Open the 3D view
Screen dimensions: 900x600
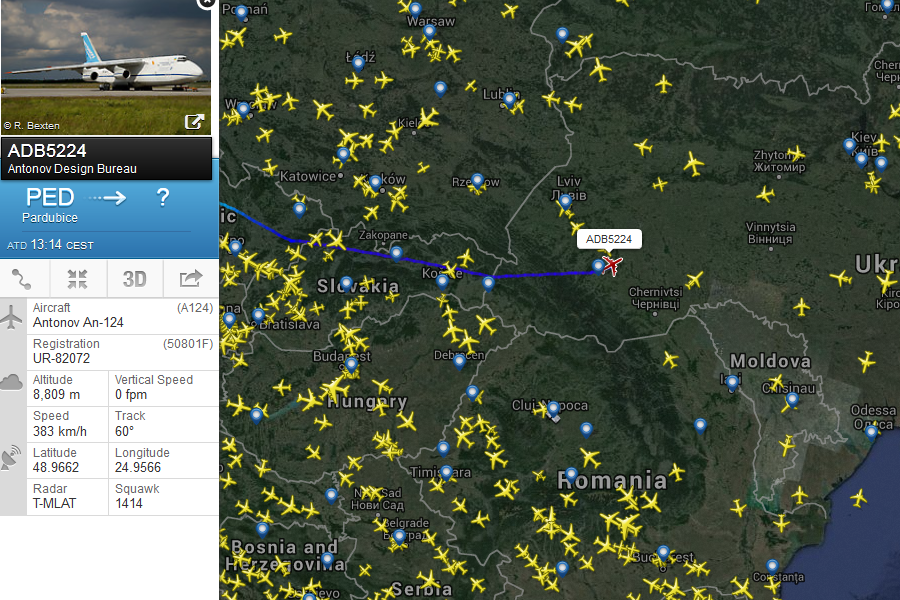[135, 279]
